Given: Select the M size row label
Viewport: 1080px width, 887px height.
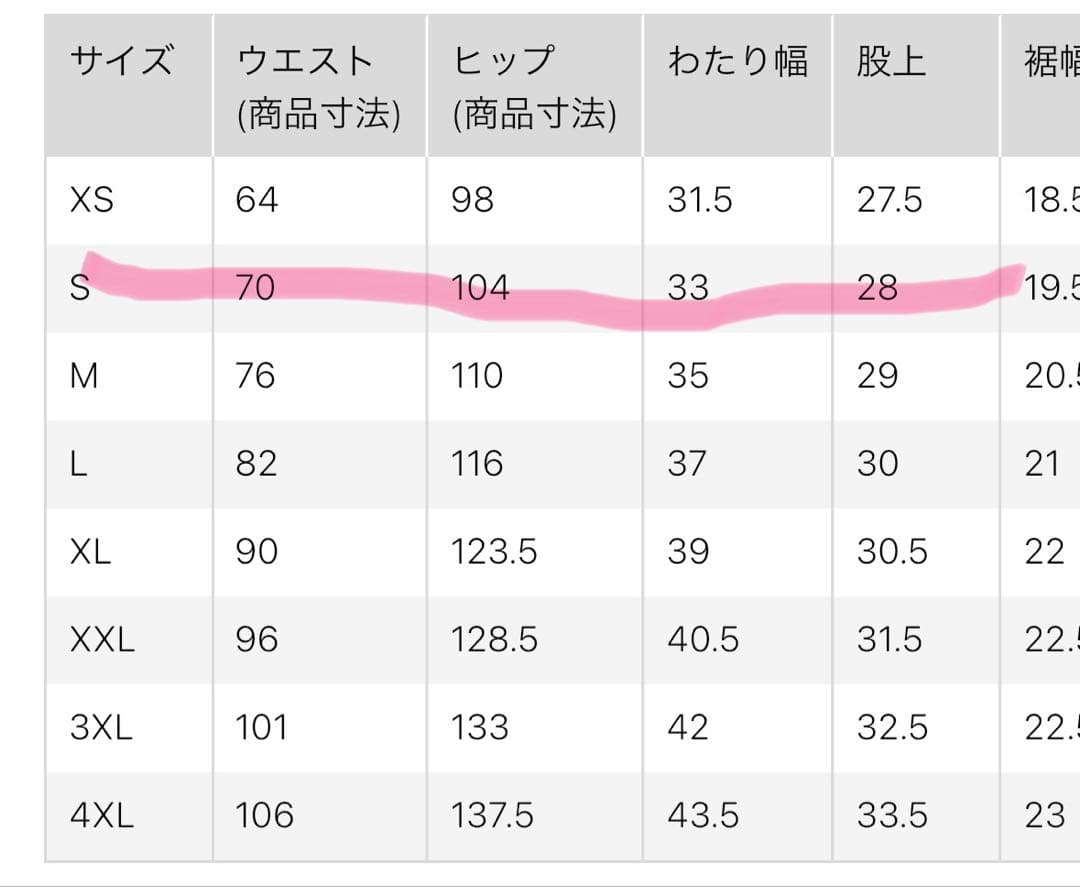Looking at the screenshot, I should [x=84, y=375].
